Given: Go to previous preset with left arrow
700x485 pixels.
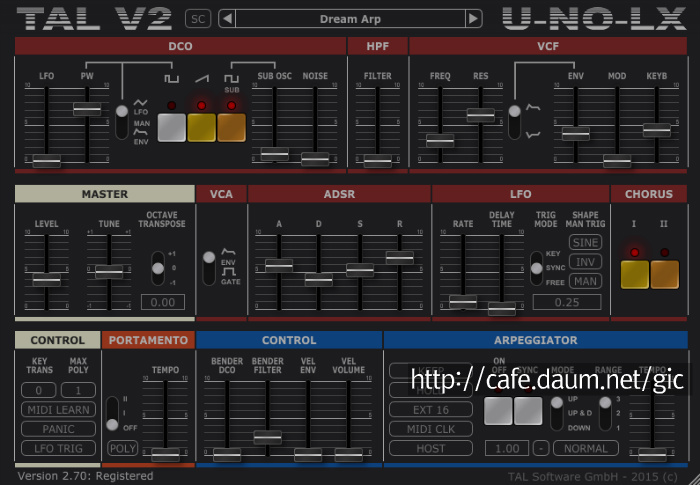Looking at the screenshot, I should [x=227, y=19].
